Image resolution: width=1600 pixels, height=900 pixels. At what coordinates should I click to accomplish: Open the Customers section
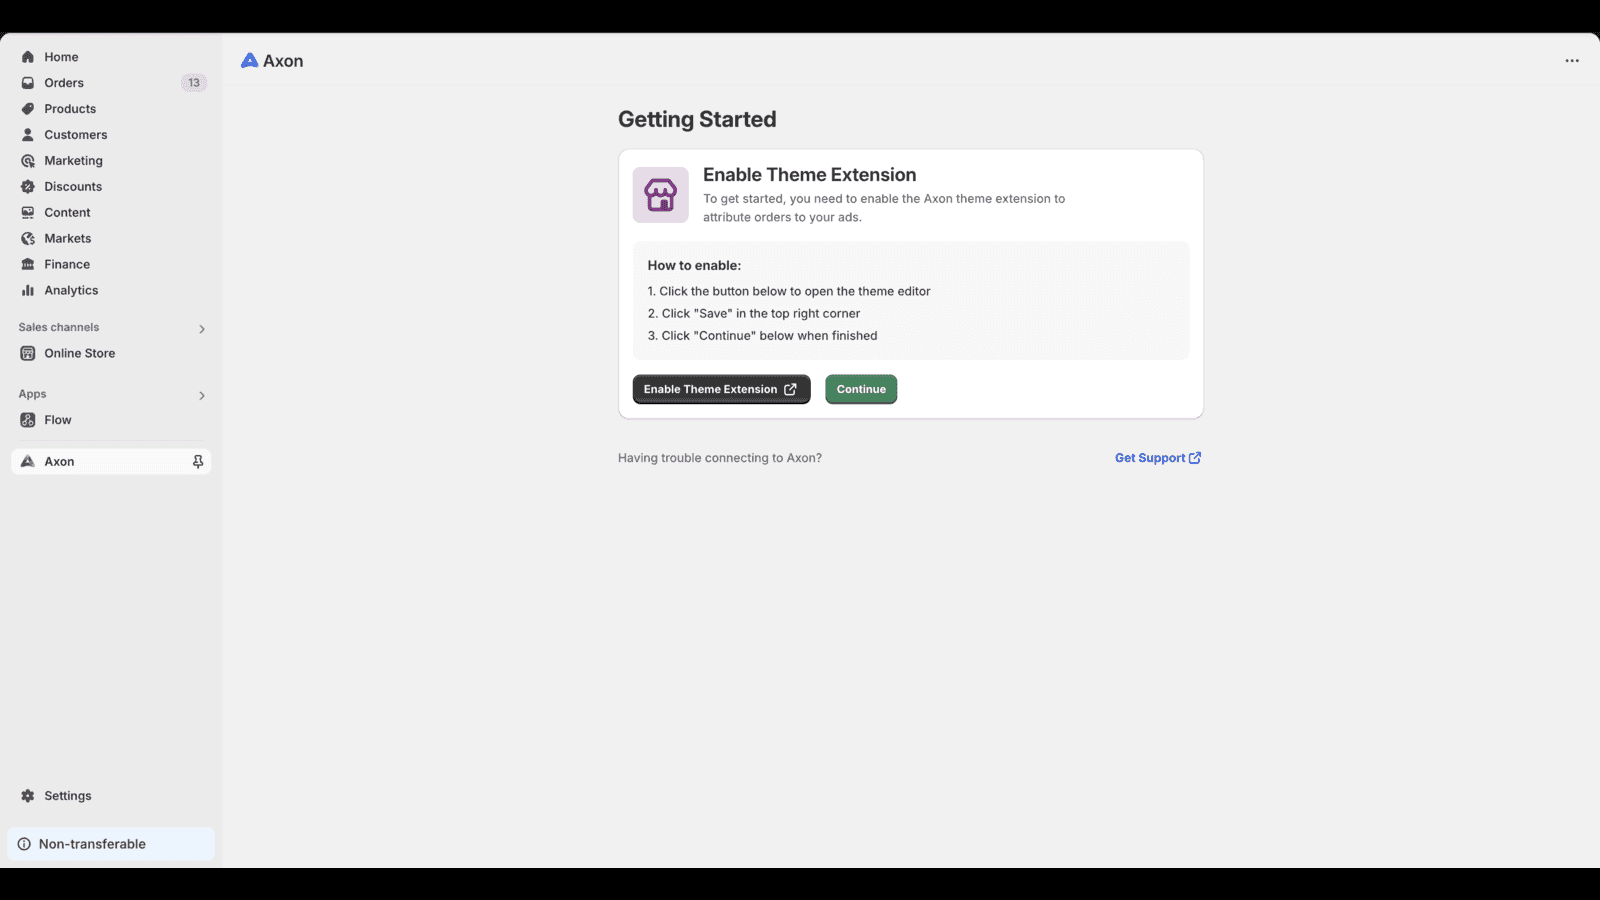[75, 134]
